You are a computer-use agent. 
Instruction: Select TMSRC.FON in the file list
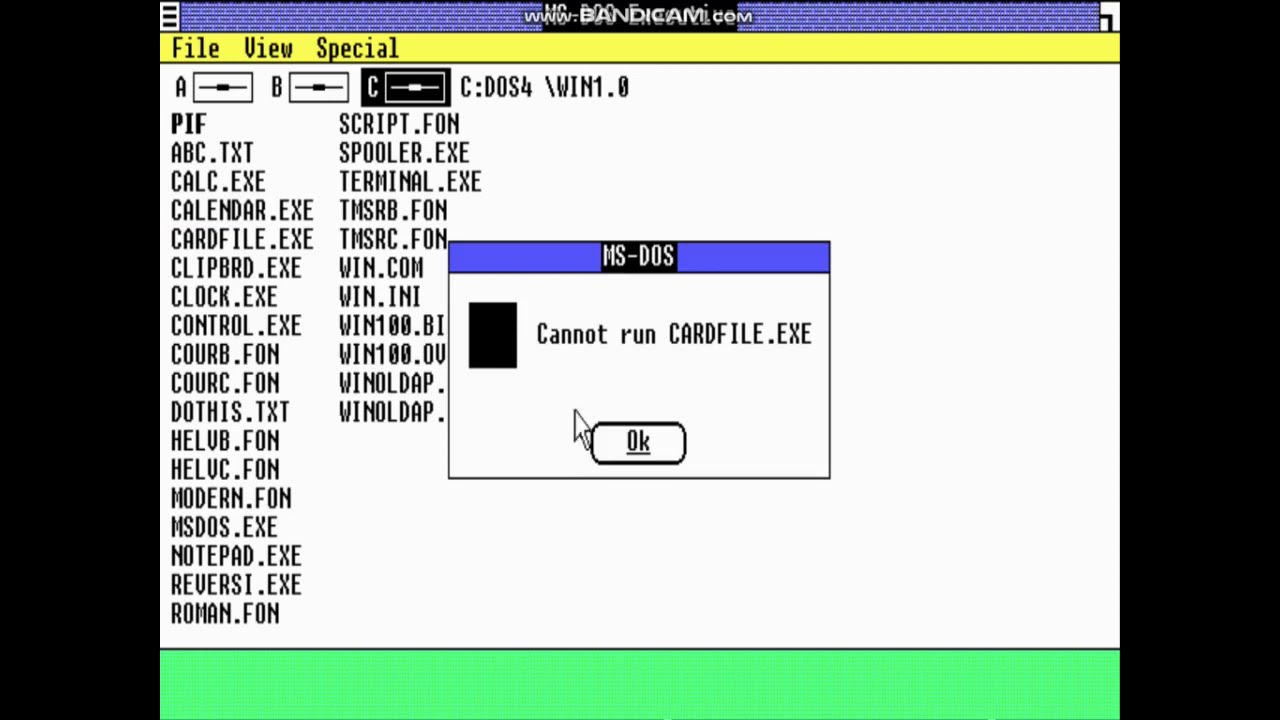393,240
